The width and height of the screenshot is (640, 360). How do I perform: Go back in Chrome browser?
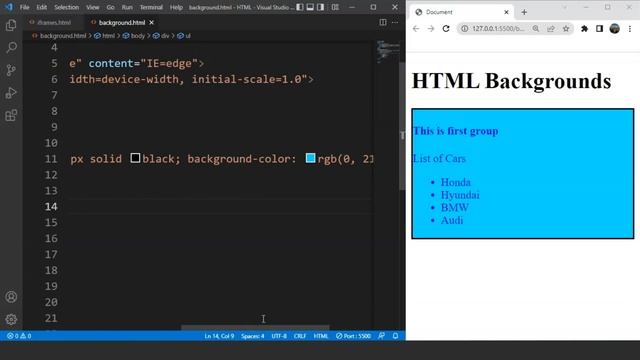[x=416, y=29]
